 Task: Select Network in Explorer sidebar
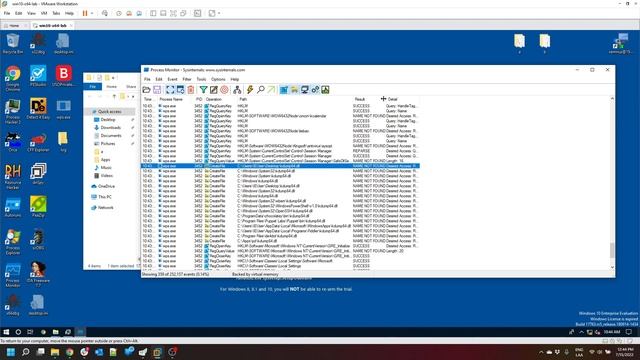pyautogui.click(x=105, y=207)
